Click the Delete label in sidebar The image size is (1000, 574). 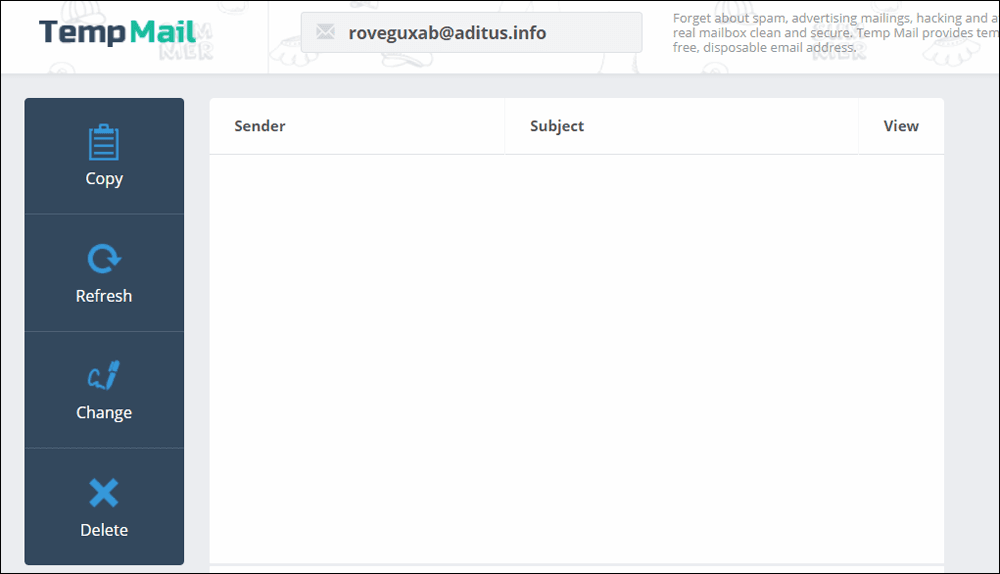[x=104, y=530]
